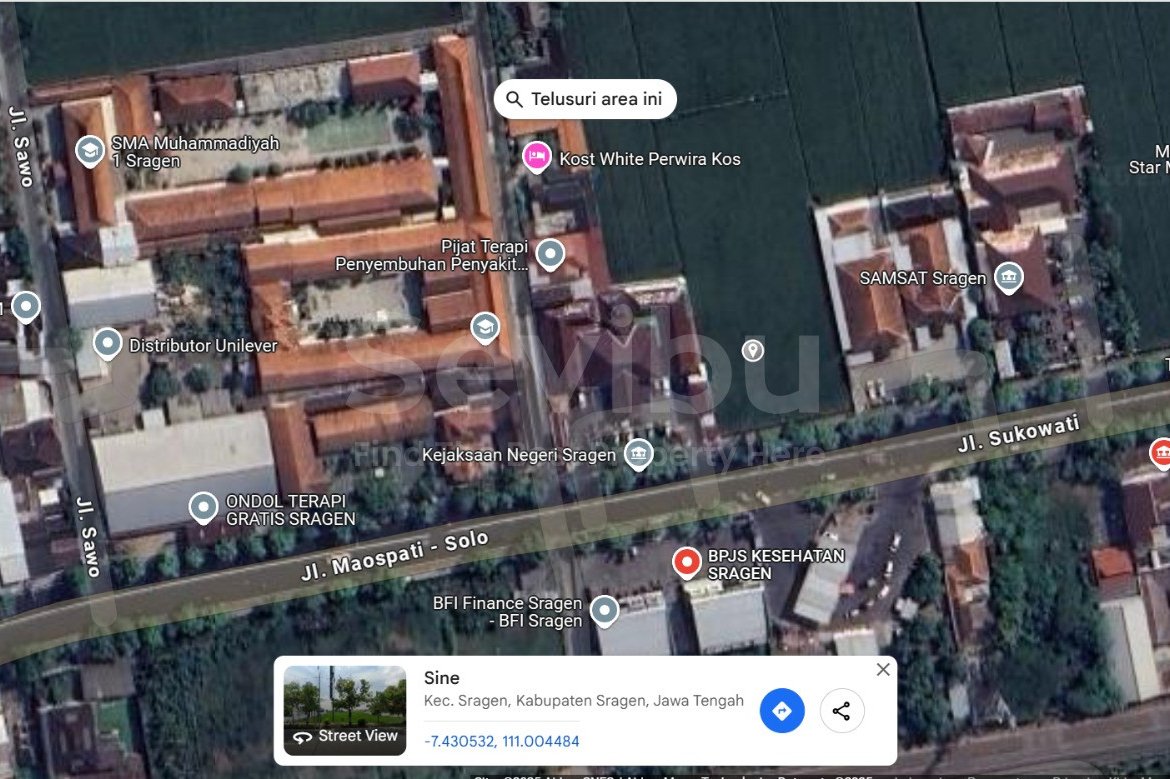Click the Distributor Unilever map marker

tap(108, 344)
